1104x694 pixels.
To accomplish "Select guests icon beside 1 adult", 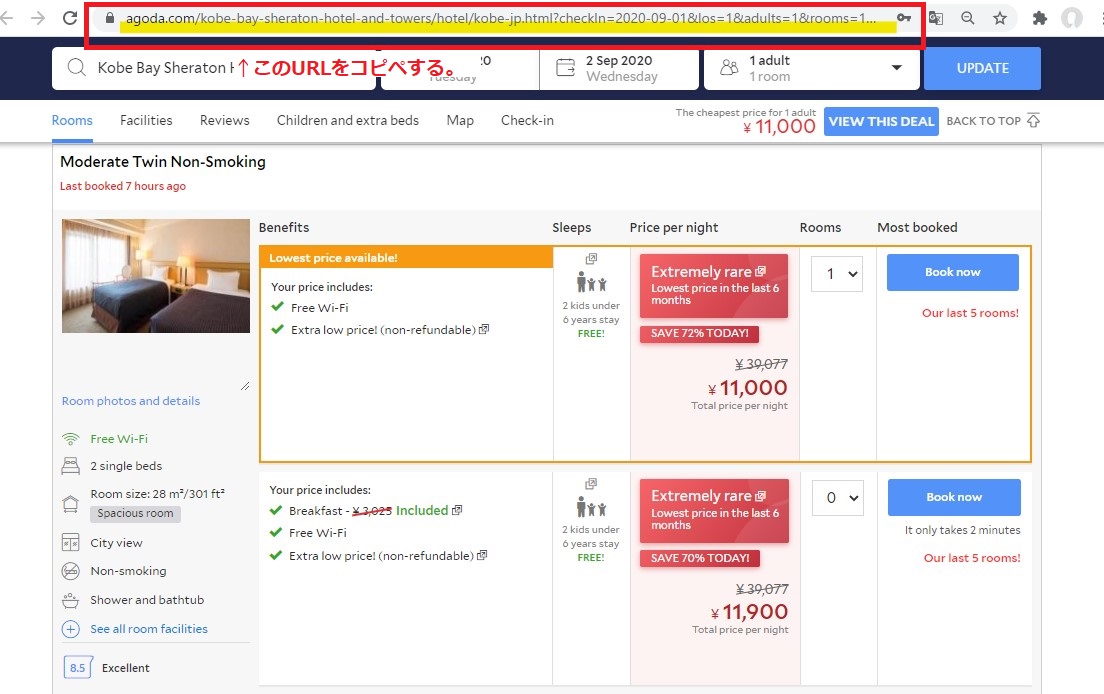I will click(729, 68).
